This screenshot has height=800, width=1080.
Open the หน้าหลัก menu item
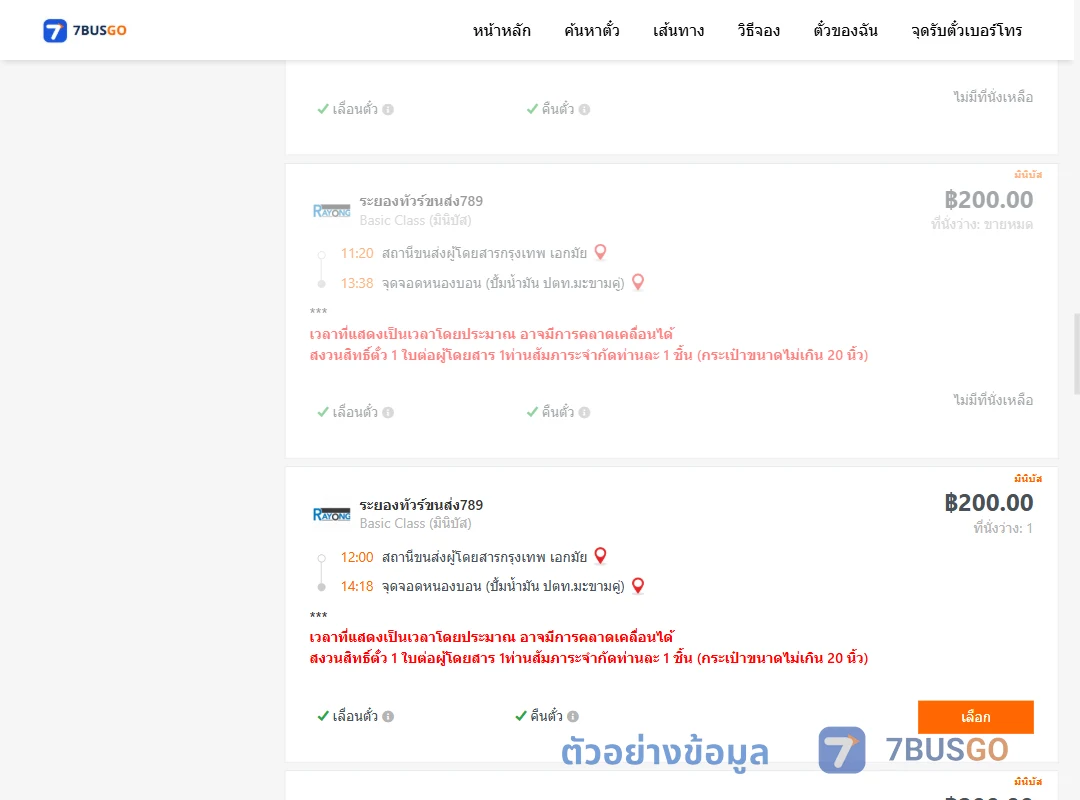(501, 30)
